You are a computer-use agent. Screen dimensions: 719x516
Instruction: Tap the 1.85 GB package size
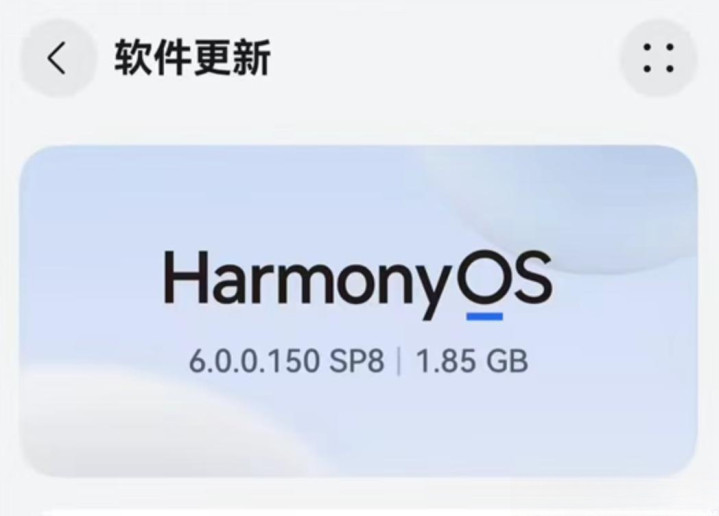tap(471, 361)
